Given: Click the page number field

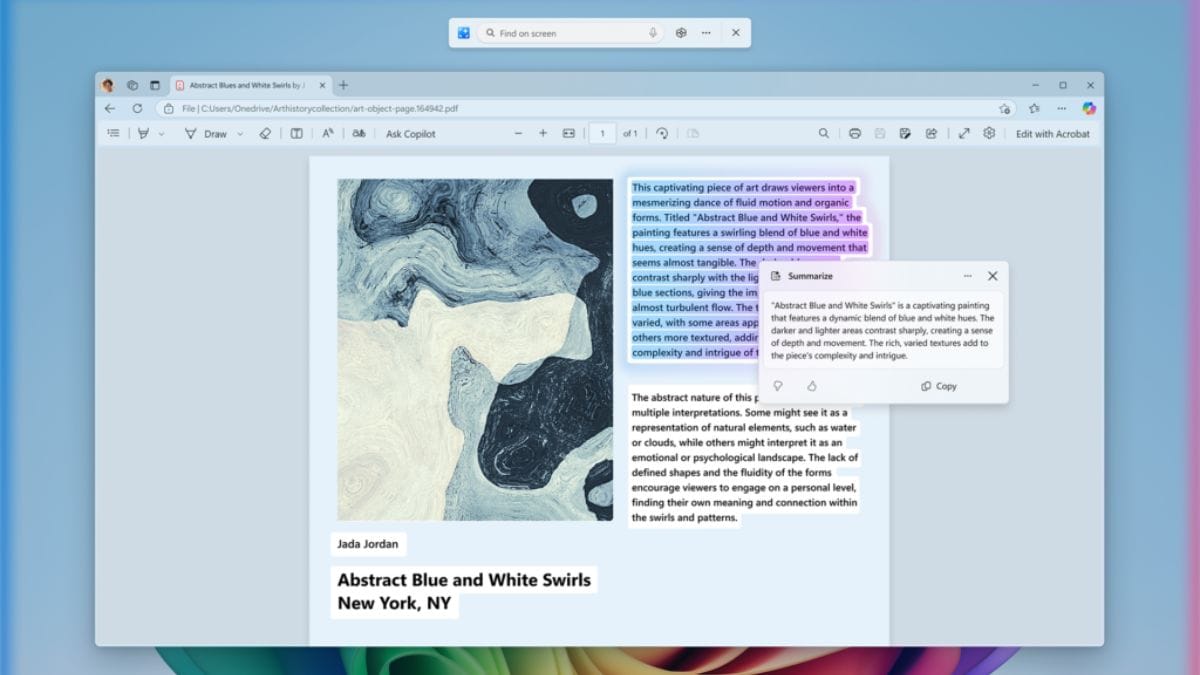Looking at the screenshot, I should point(602,133).
